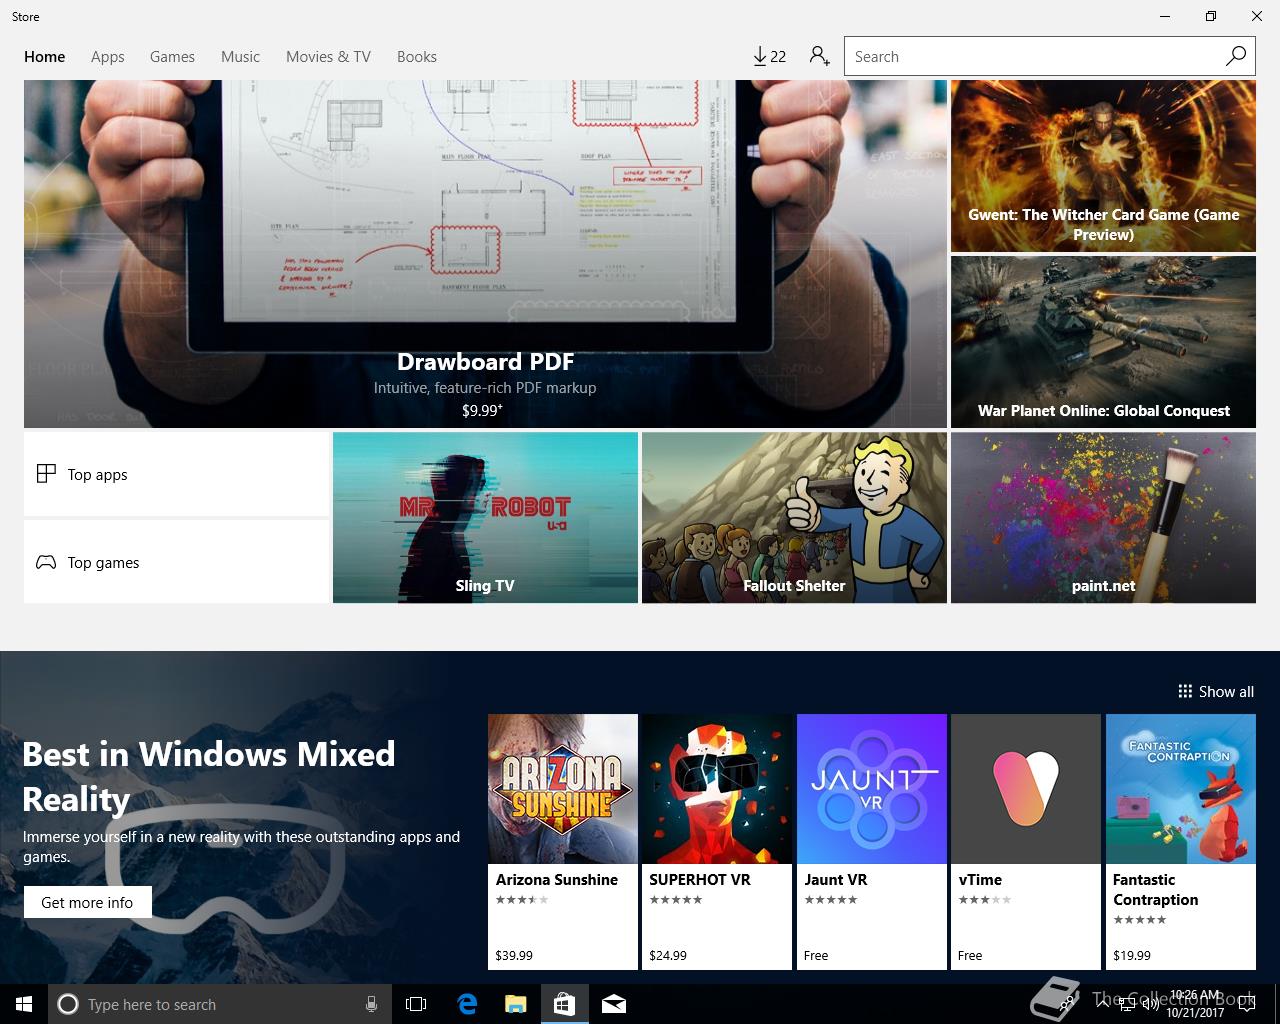
Task: Open the Top games tile
Action: click(176, 562)
